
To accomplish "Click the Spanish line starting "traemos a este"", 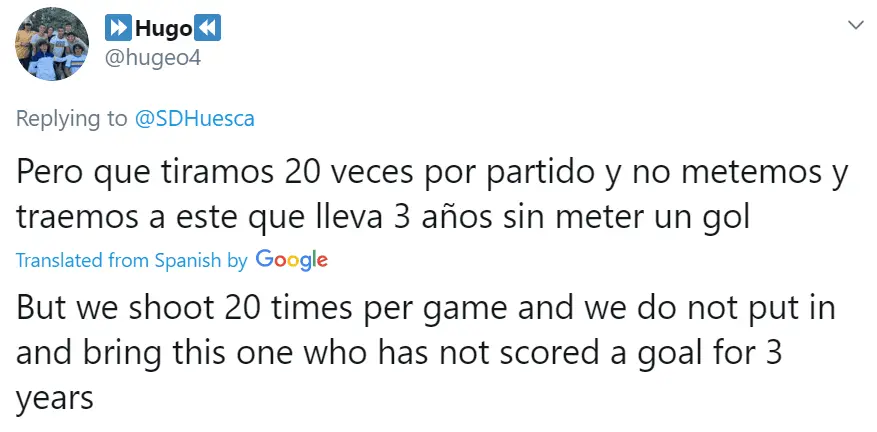I will (x=382, y=214).
